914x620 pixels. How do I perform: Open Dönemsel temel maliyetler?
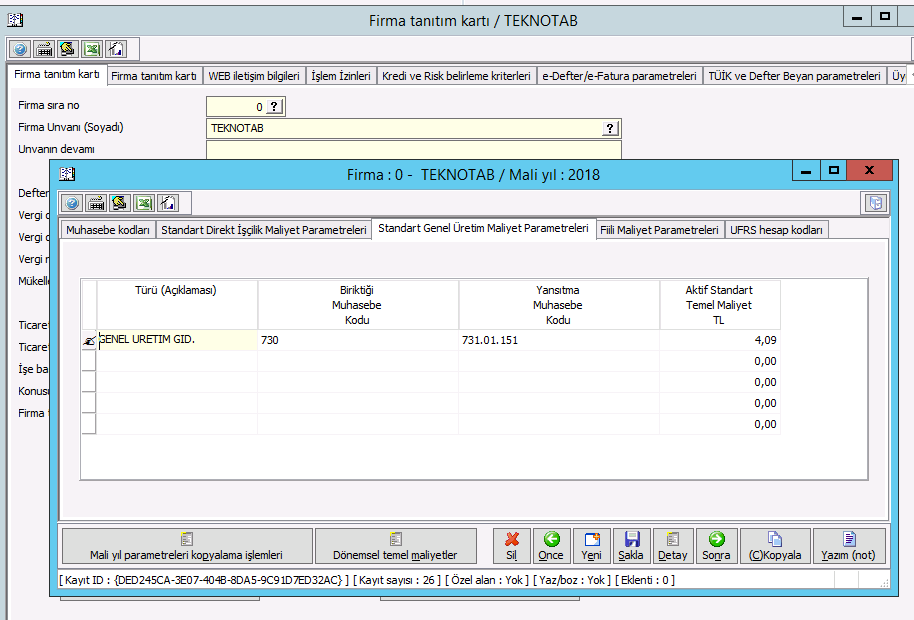coord(395,546)
